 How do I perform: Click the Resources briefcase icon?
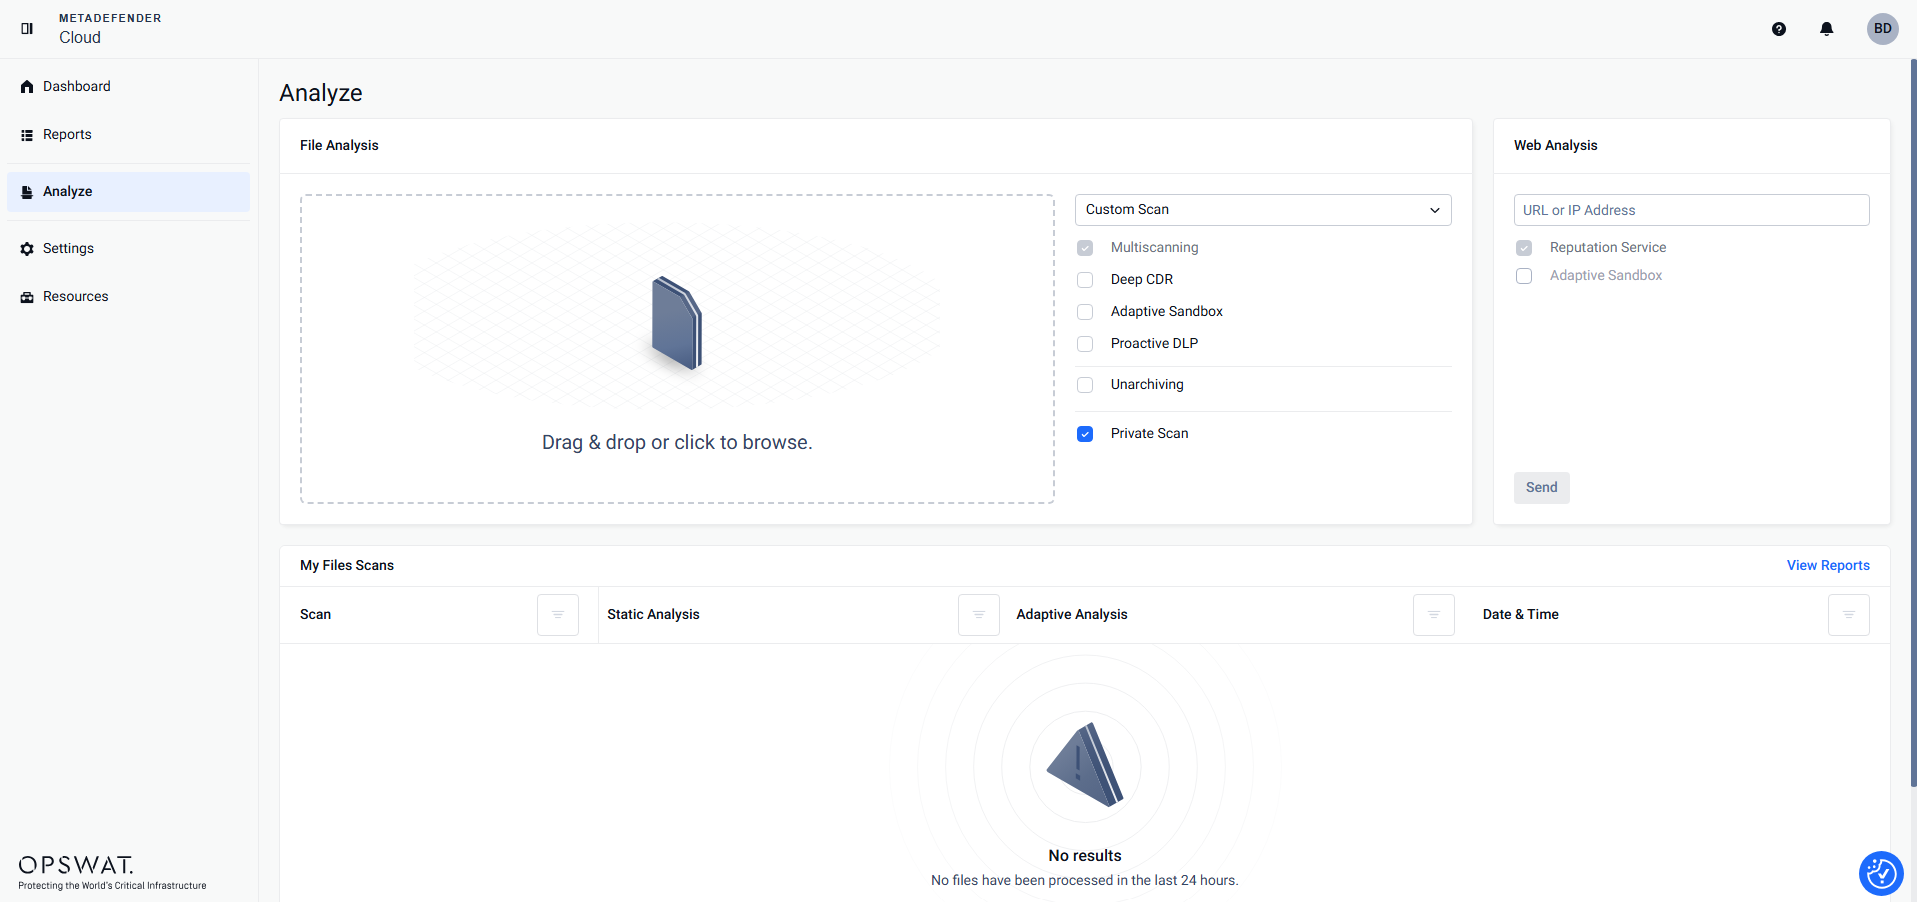(x=27, y=297)
